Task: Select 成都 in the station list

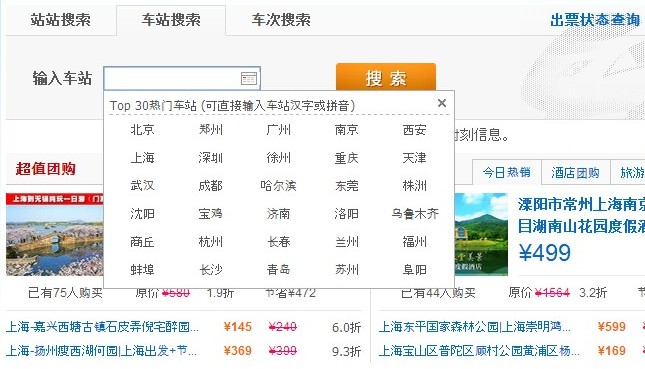Action: [x=211, y=186]
